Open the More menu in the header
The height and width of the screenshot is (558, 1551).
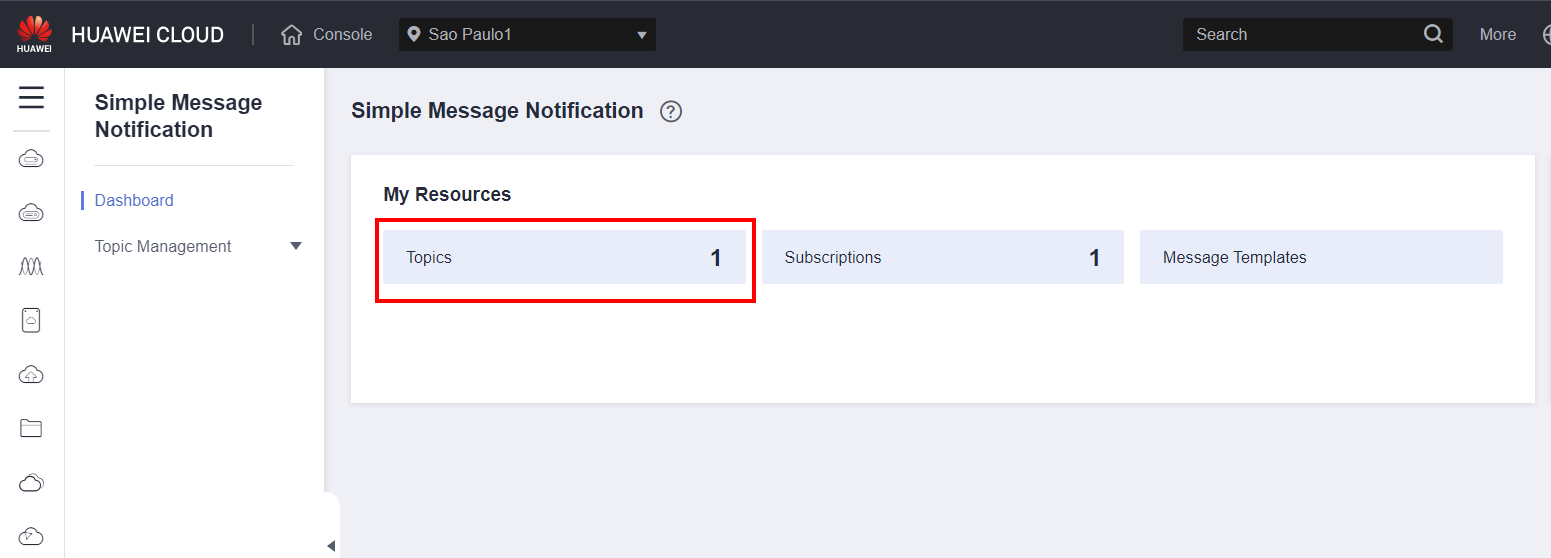pos(1497,35)
